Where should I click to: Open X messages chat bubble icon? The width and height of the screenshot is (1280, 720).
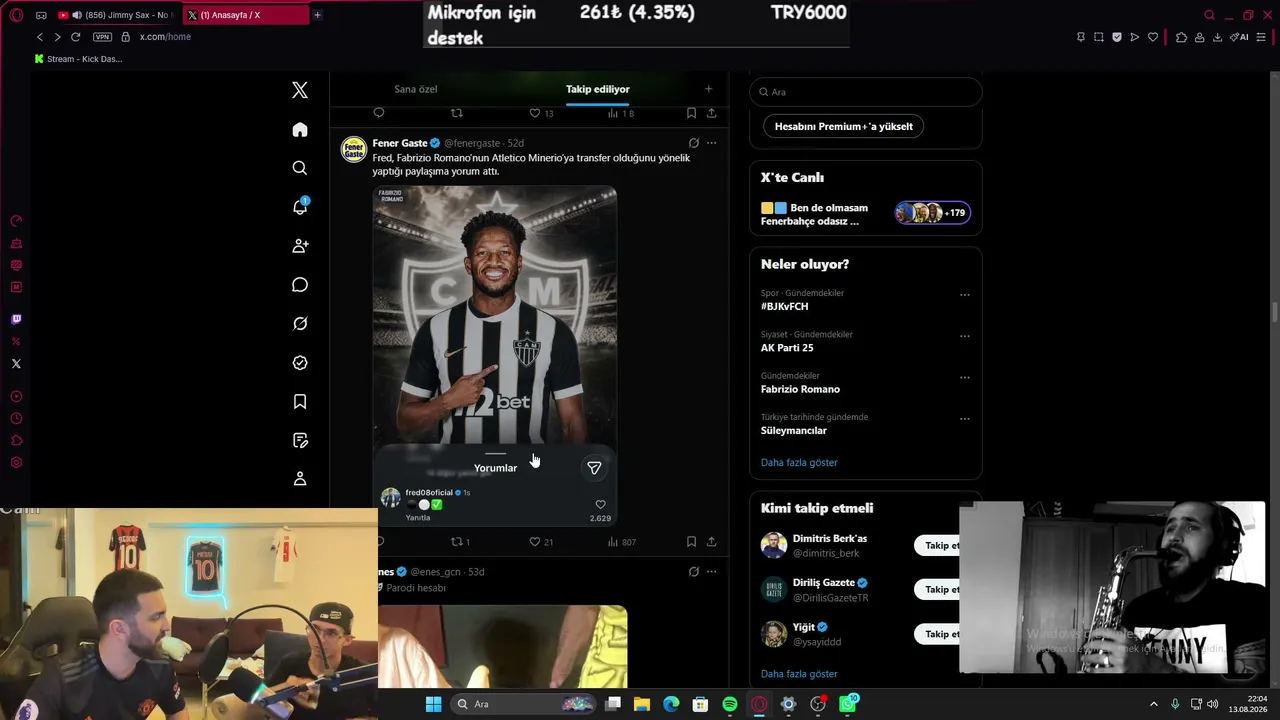300,285
